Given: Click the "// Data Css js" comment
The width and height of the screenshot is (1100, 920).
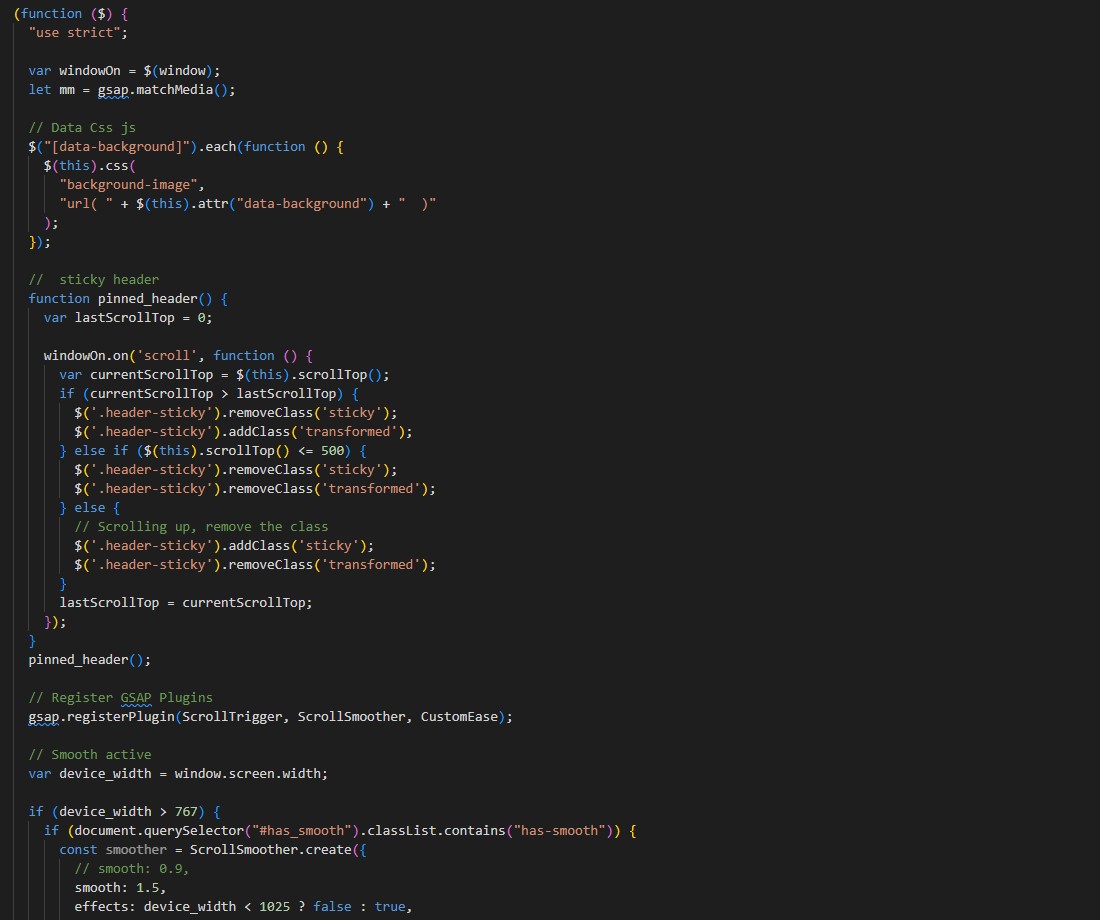Looking at the screenshot, I should [x=82, y=128].
